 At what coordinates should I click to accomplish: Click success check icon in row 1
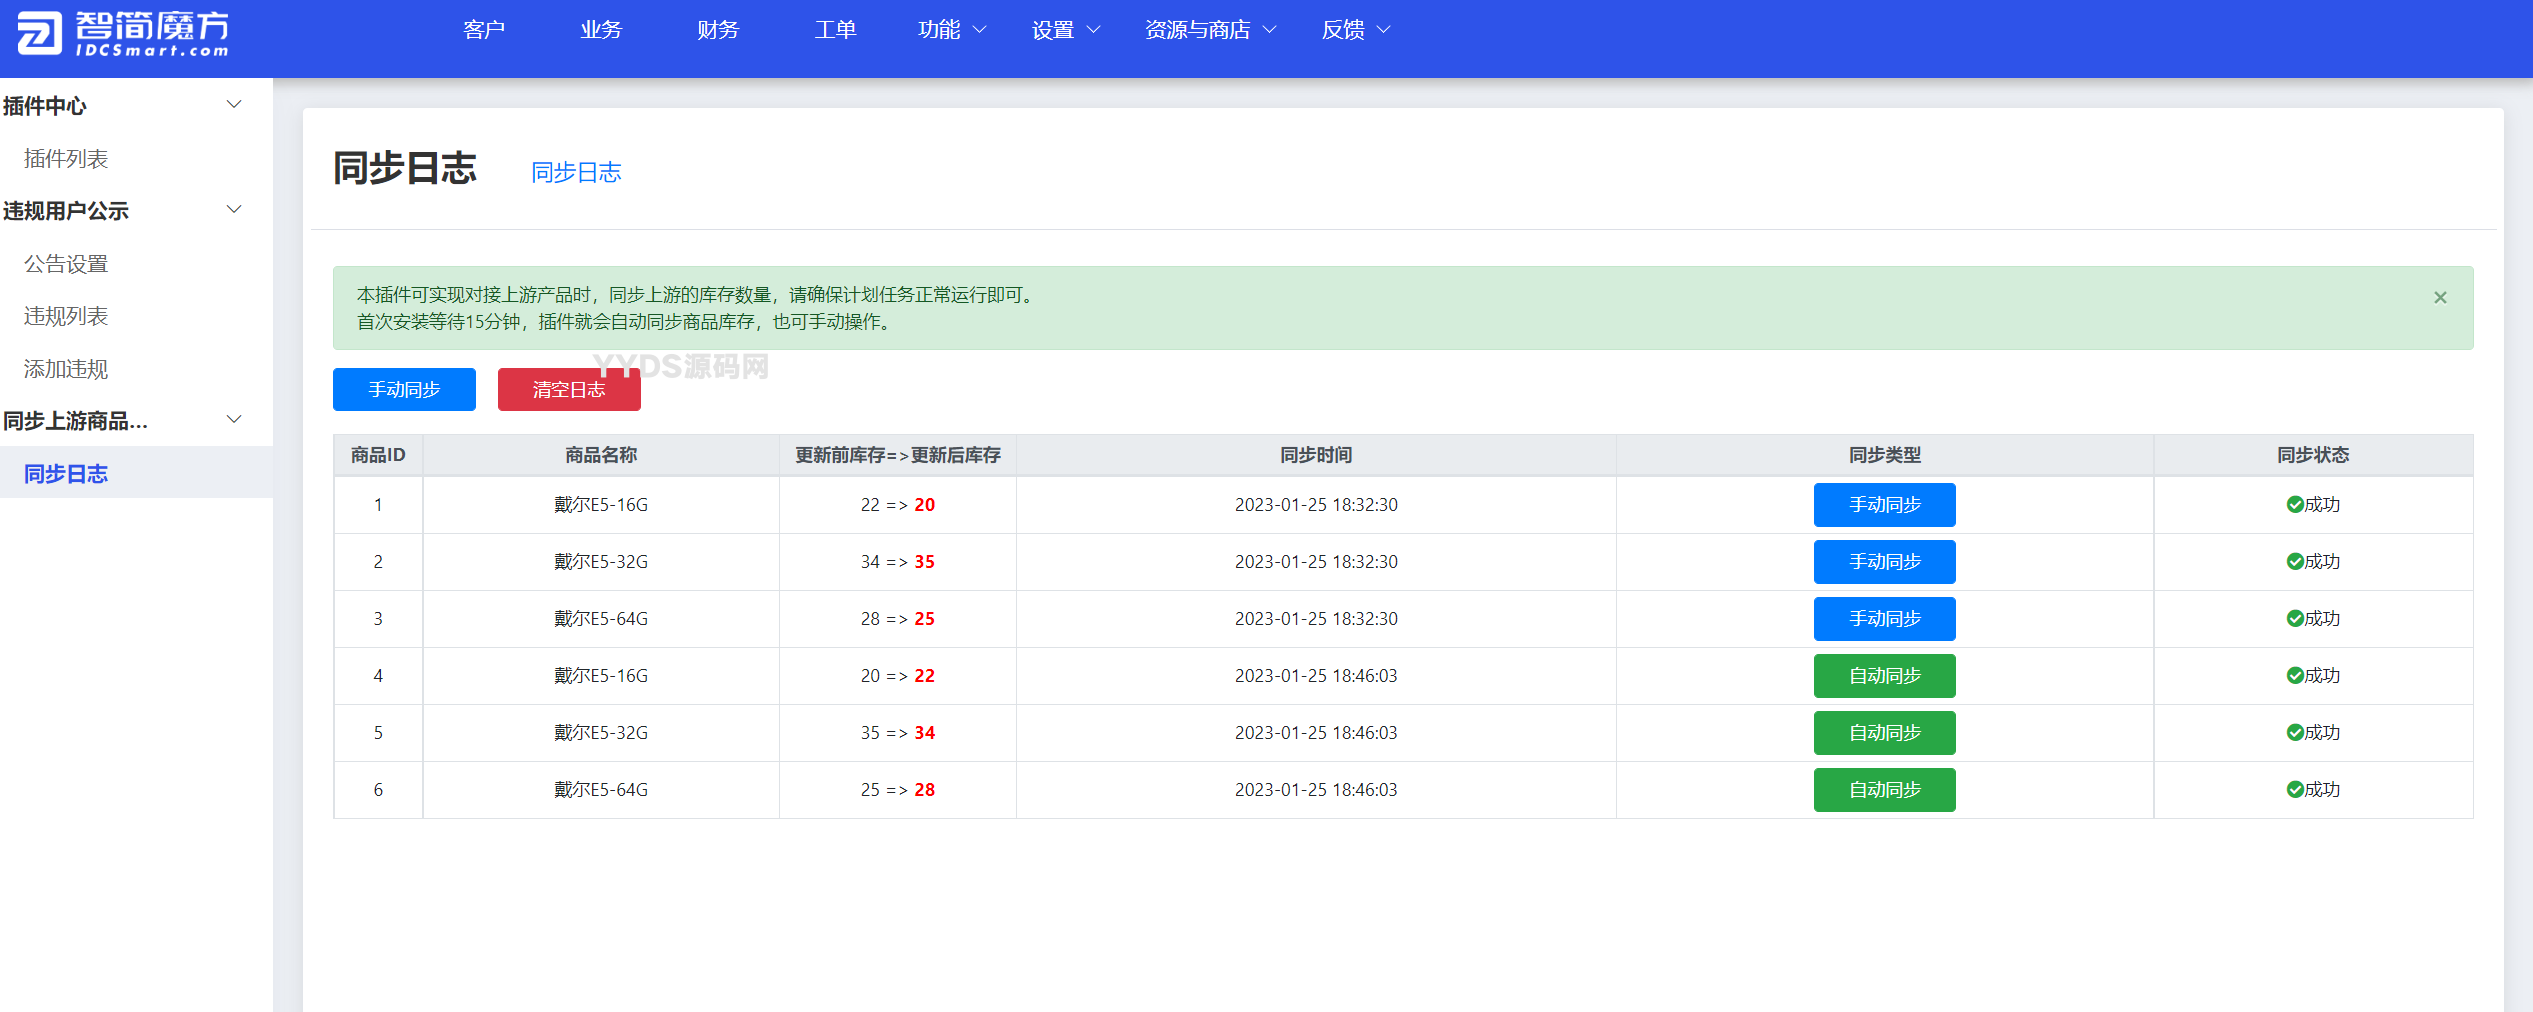pos(2295,505)
